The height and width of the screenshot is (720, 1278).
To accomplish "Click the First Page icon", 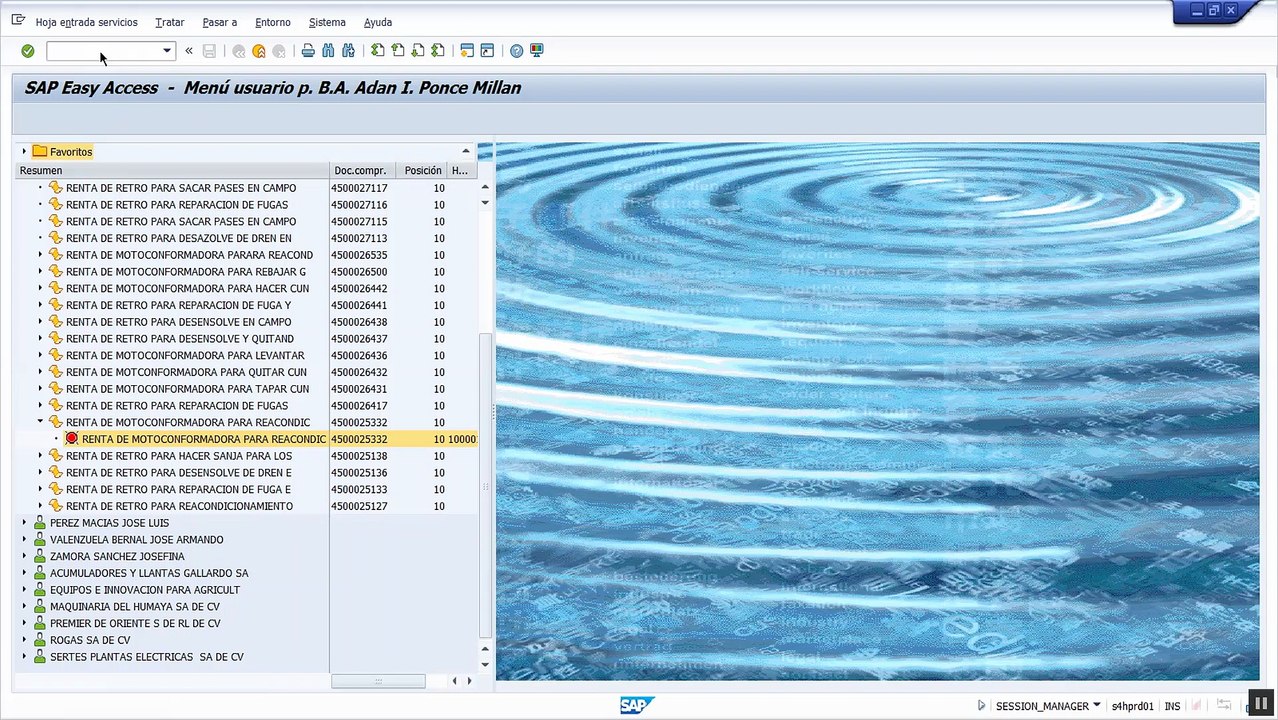I will click(x=377, y=51).
